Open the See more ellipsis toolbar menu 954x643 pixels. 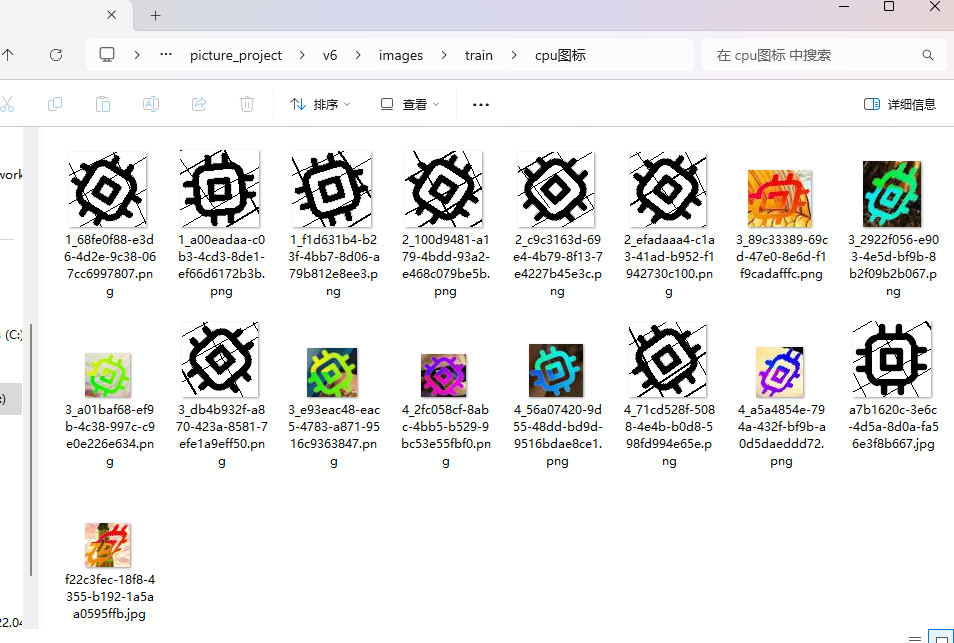(x=481, y=104)
